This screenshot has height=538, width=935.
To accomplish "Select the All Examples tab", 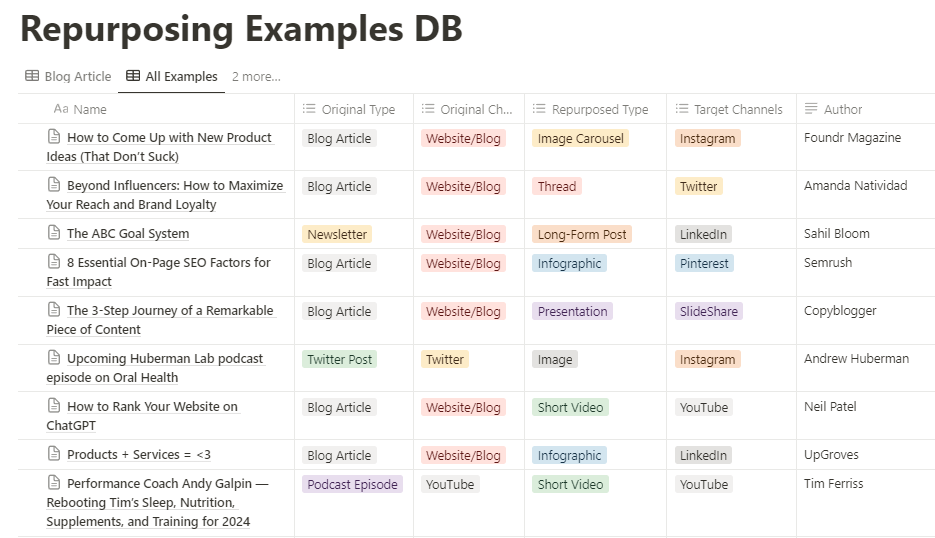I will point(181,76).
